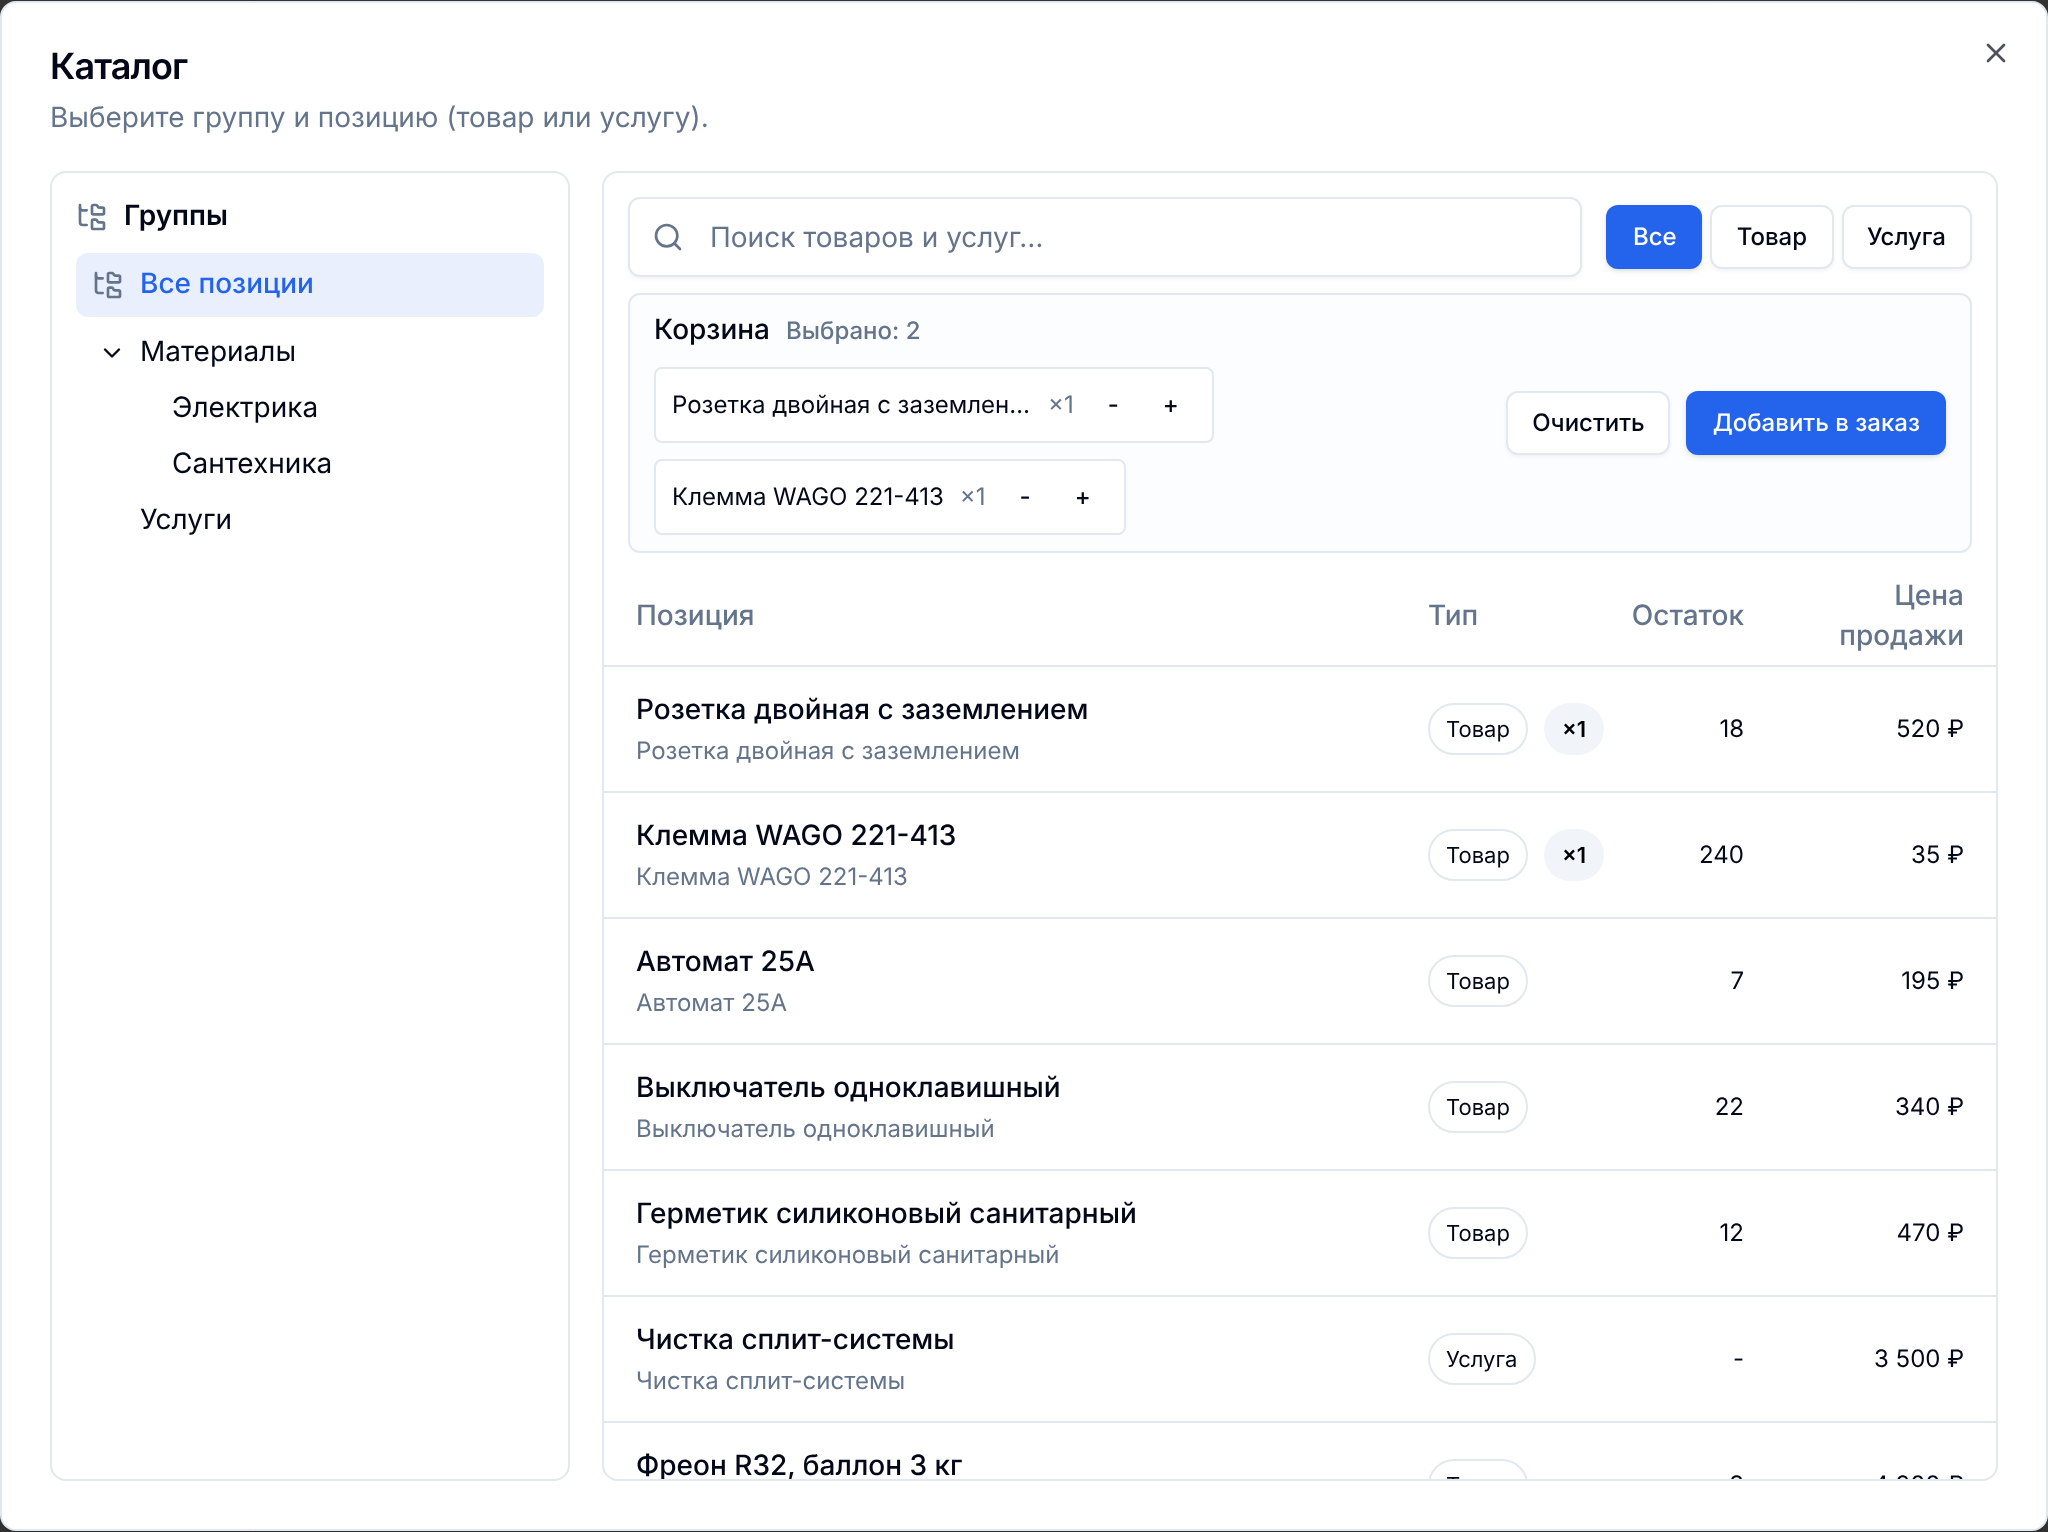
Task: Click the Очистить button
Action: 1588,423
